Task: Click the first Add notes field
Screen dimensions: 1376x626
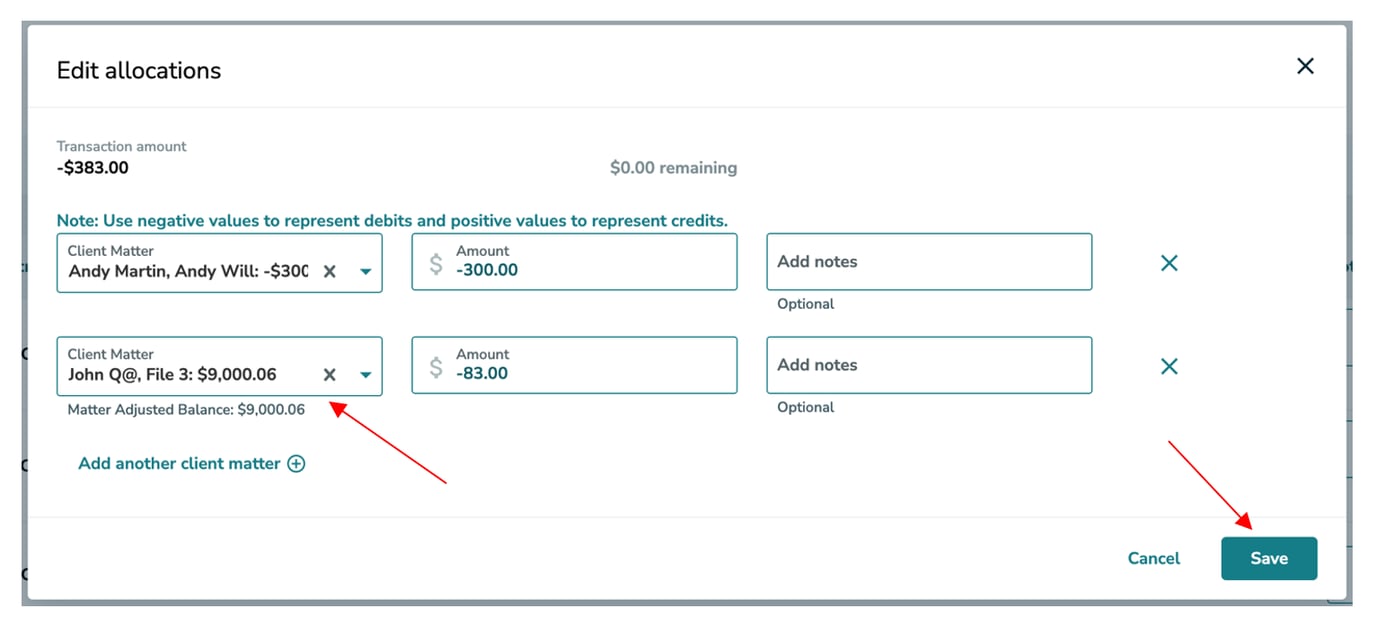Action: [928, 261]
